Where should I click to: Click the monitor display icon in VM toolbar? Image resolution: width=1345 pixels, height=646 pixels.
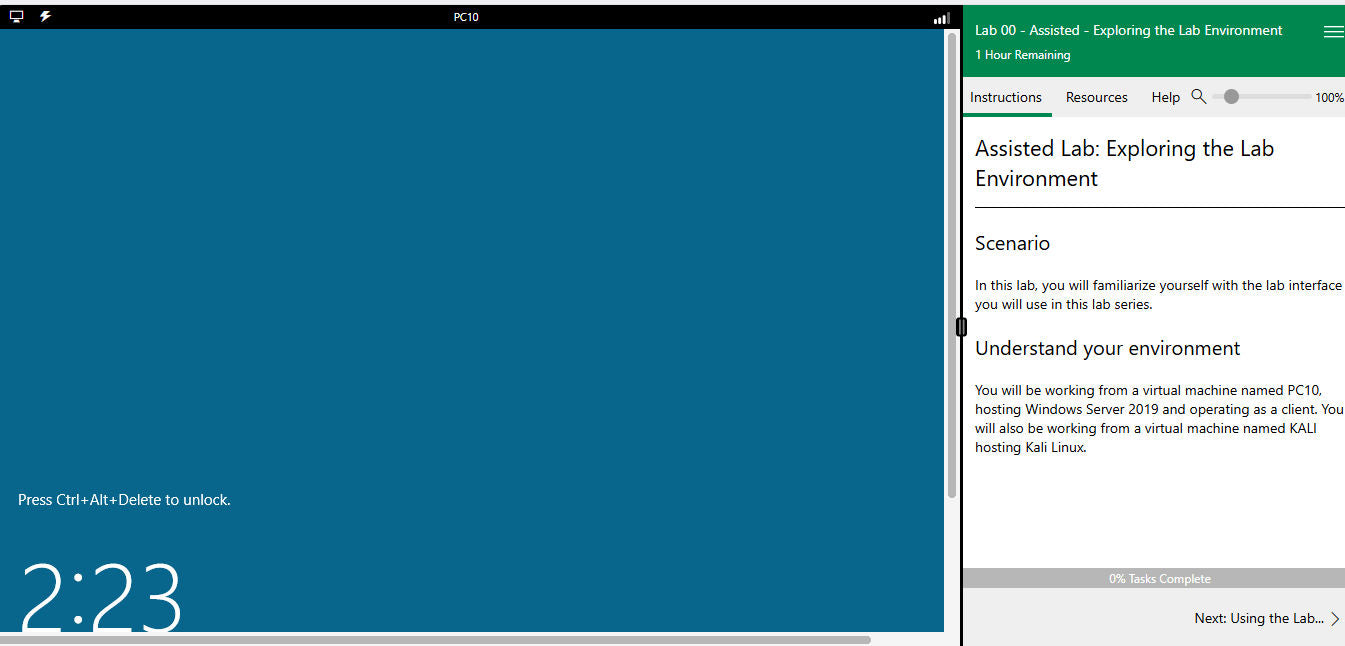15,16
